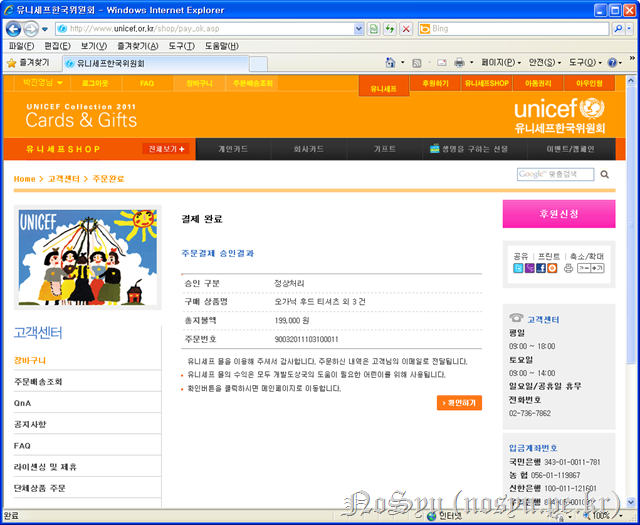Open 주문배송조회 in the left sidebar
This screenshot has width=640, height=525.
(38, 382)
